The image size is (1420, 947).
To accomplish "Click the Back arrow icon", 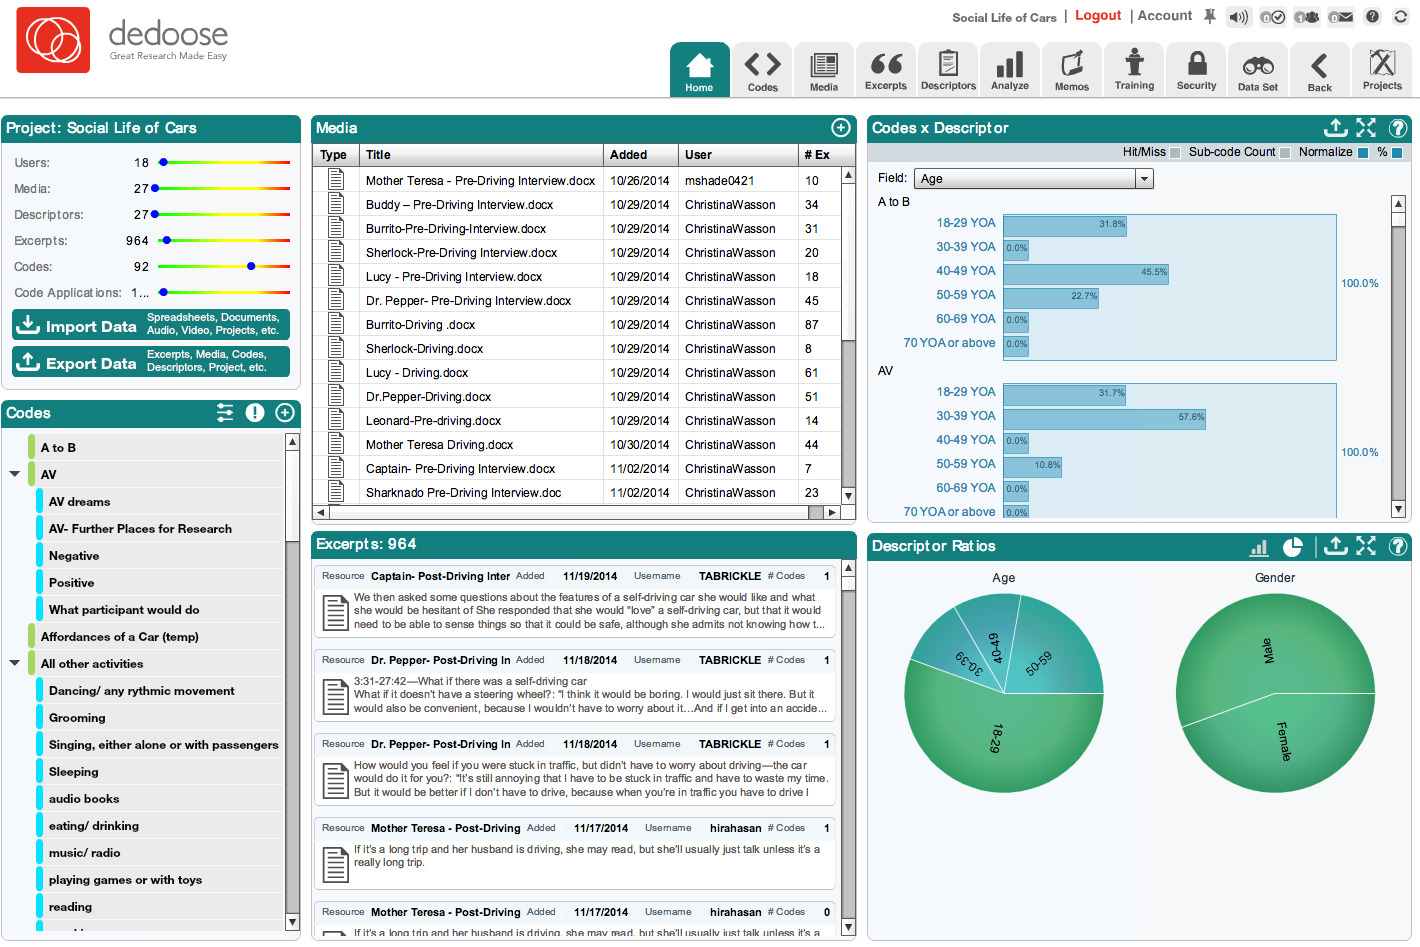I will coord(1320,70).
